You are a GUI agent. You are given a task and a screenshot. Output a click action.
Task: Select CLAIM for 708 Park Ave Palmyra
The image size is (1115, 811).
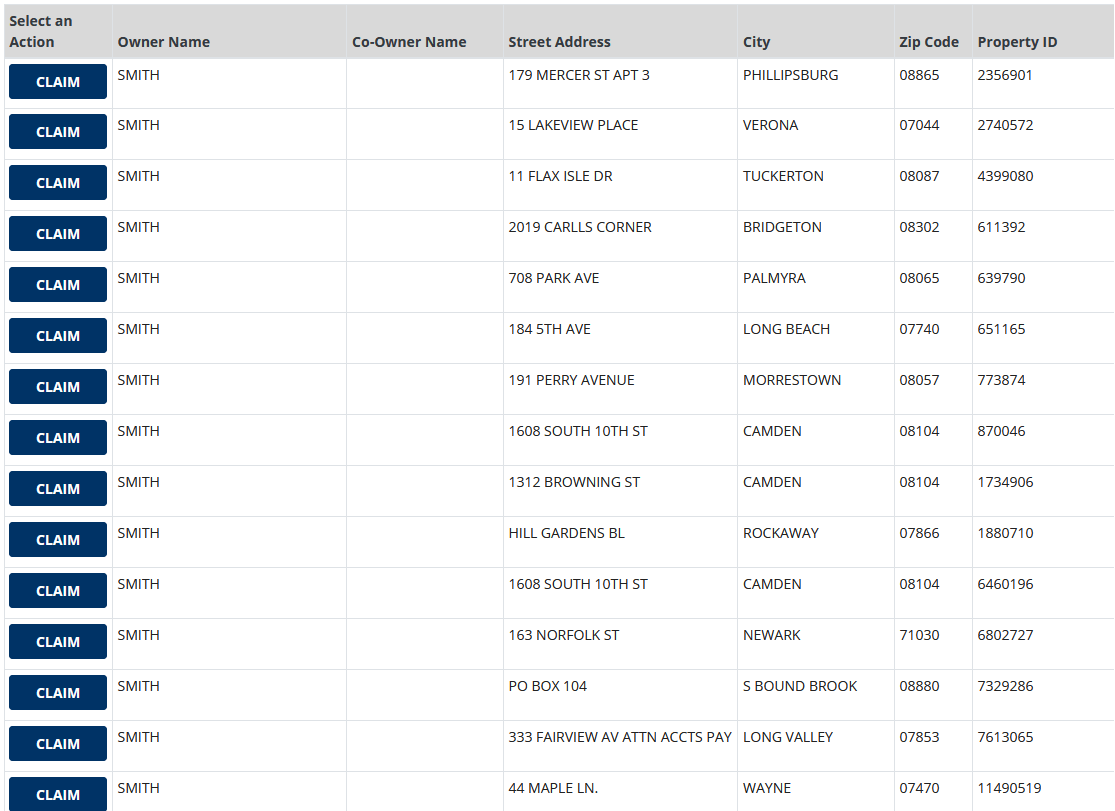[58, 285]
